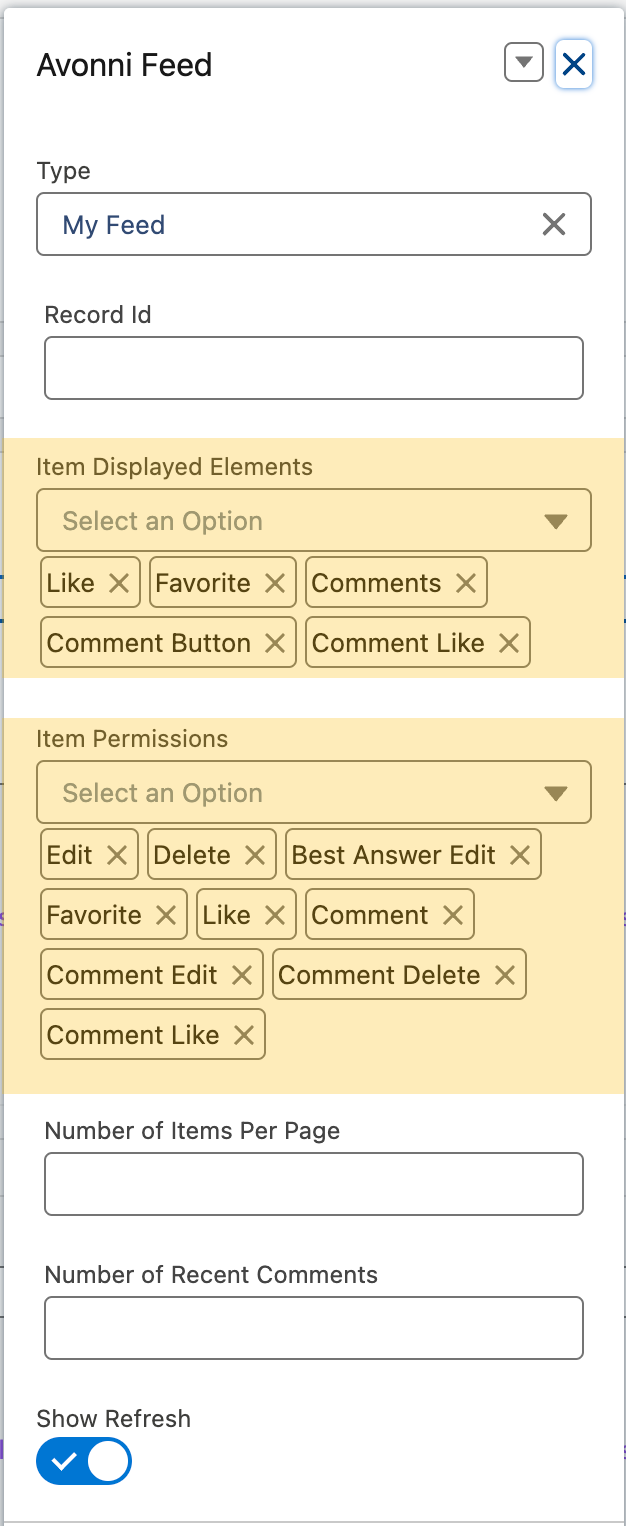The image size is (626, 1526).
Task: Toggle the Show Refresh switch off
Action: point(84,1462)
